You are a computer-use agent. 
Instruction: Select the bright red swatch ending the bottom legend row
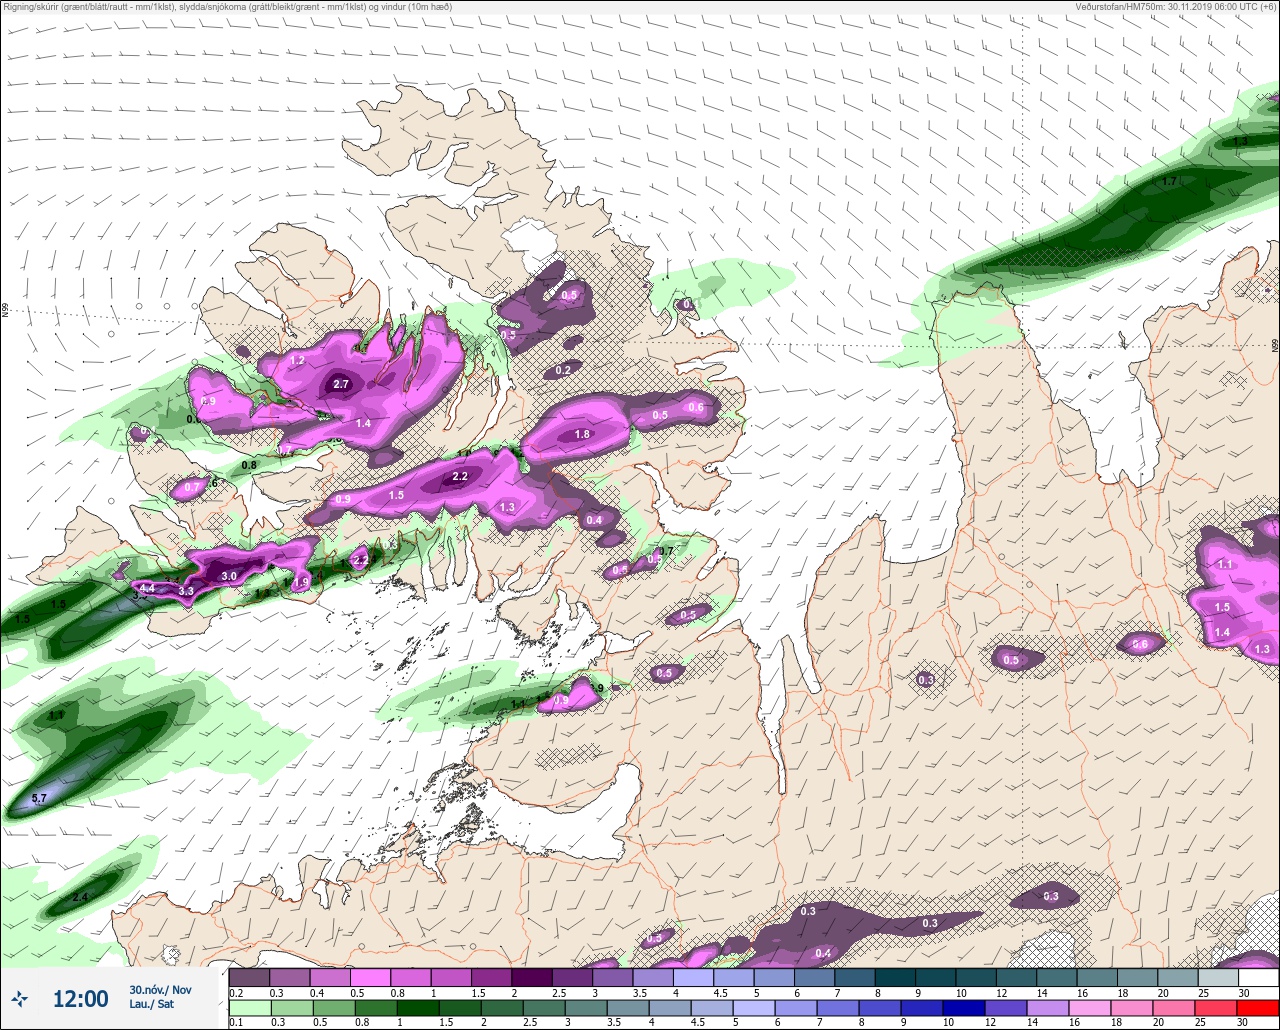click(x=1258, y=1009)
